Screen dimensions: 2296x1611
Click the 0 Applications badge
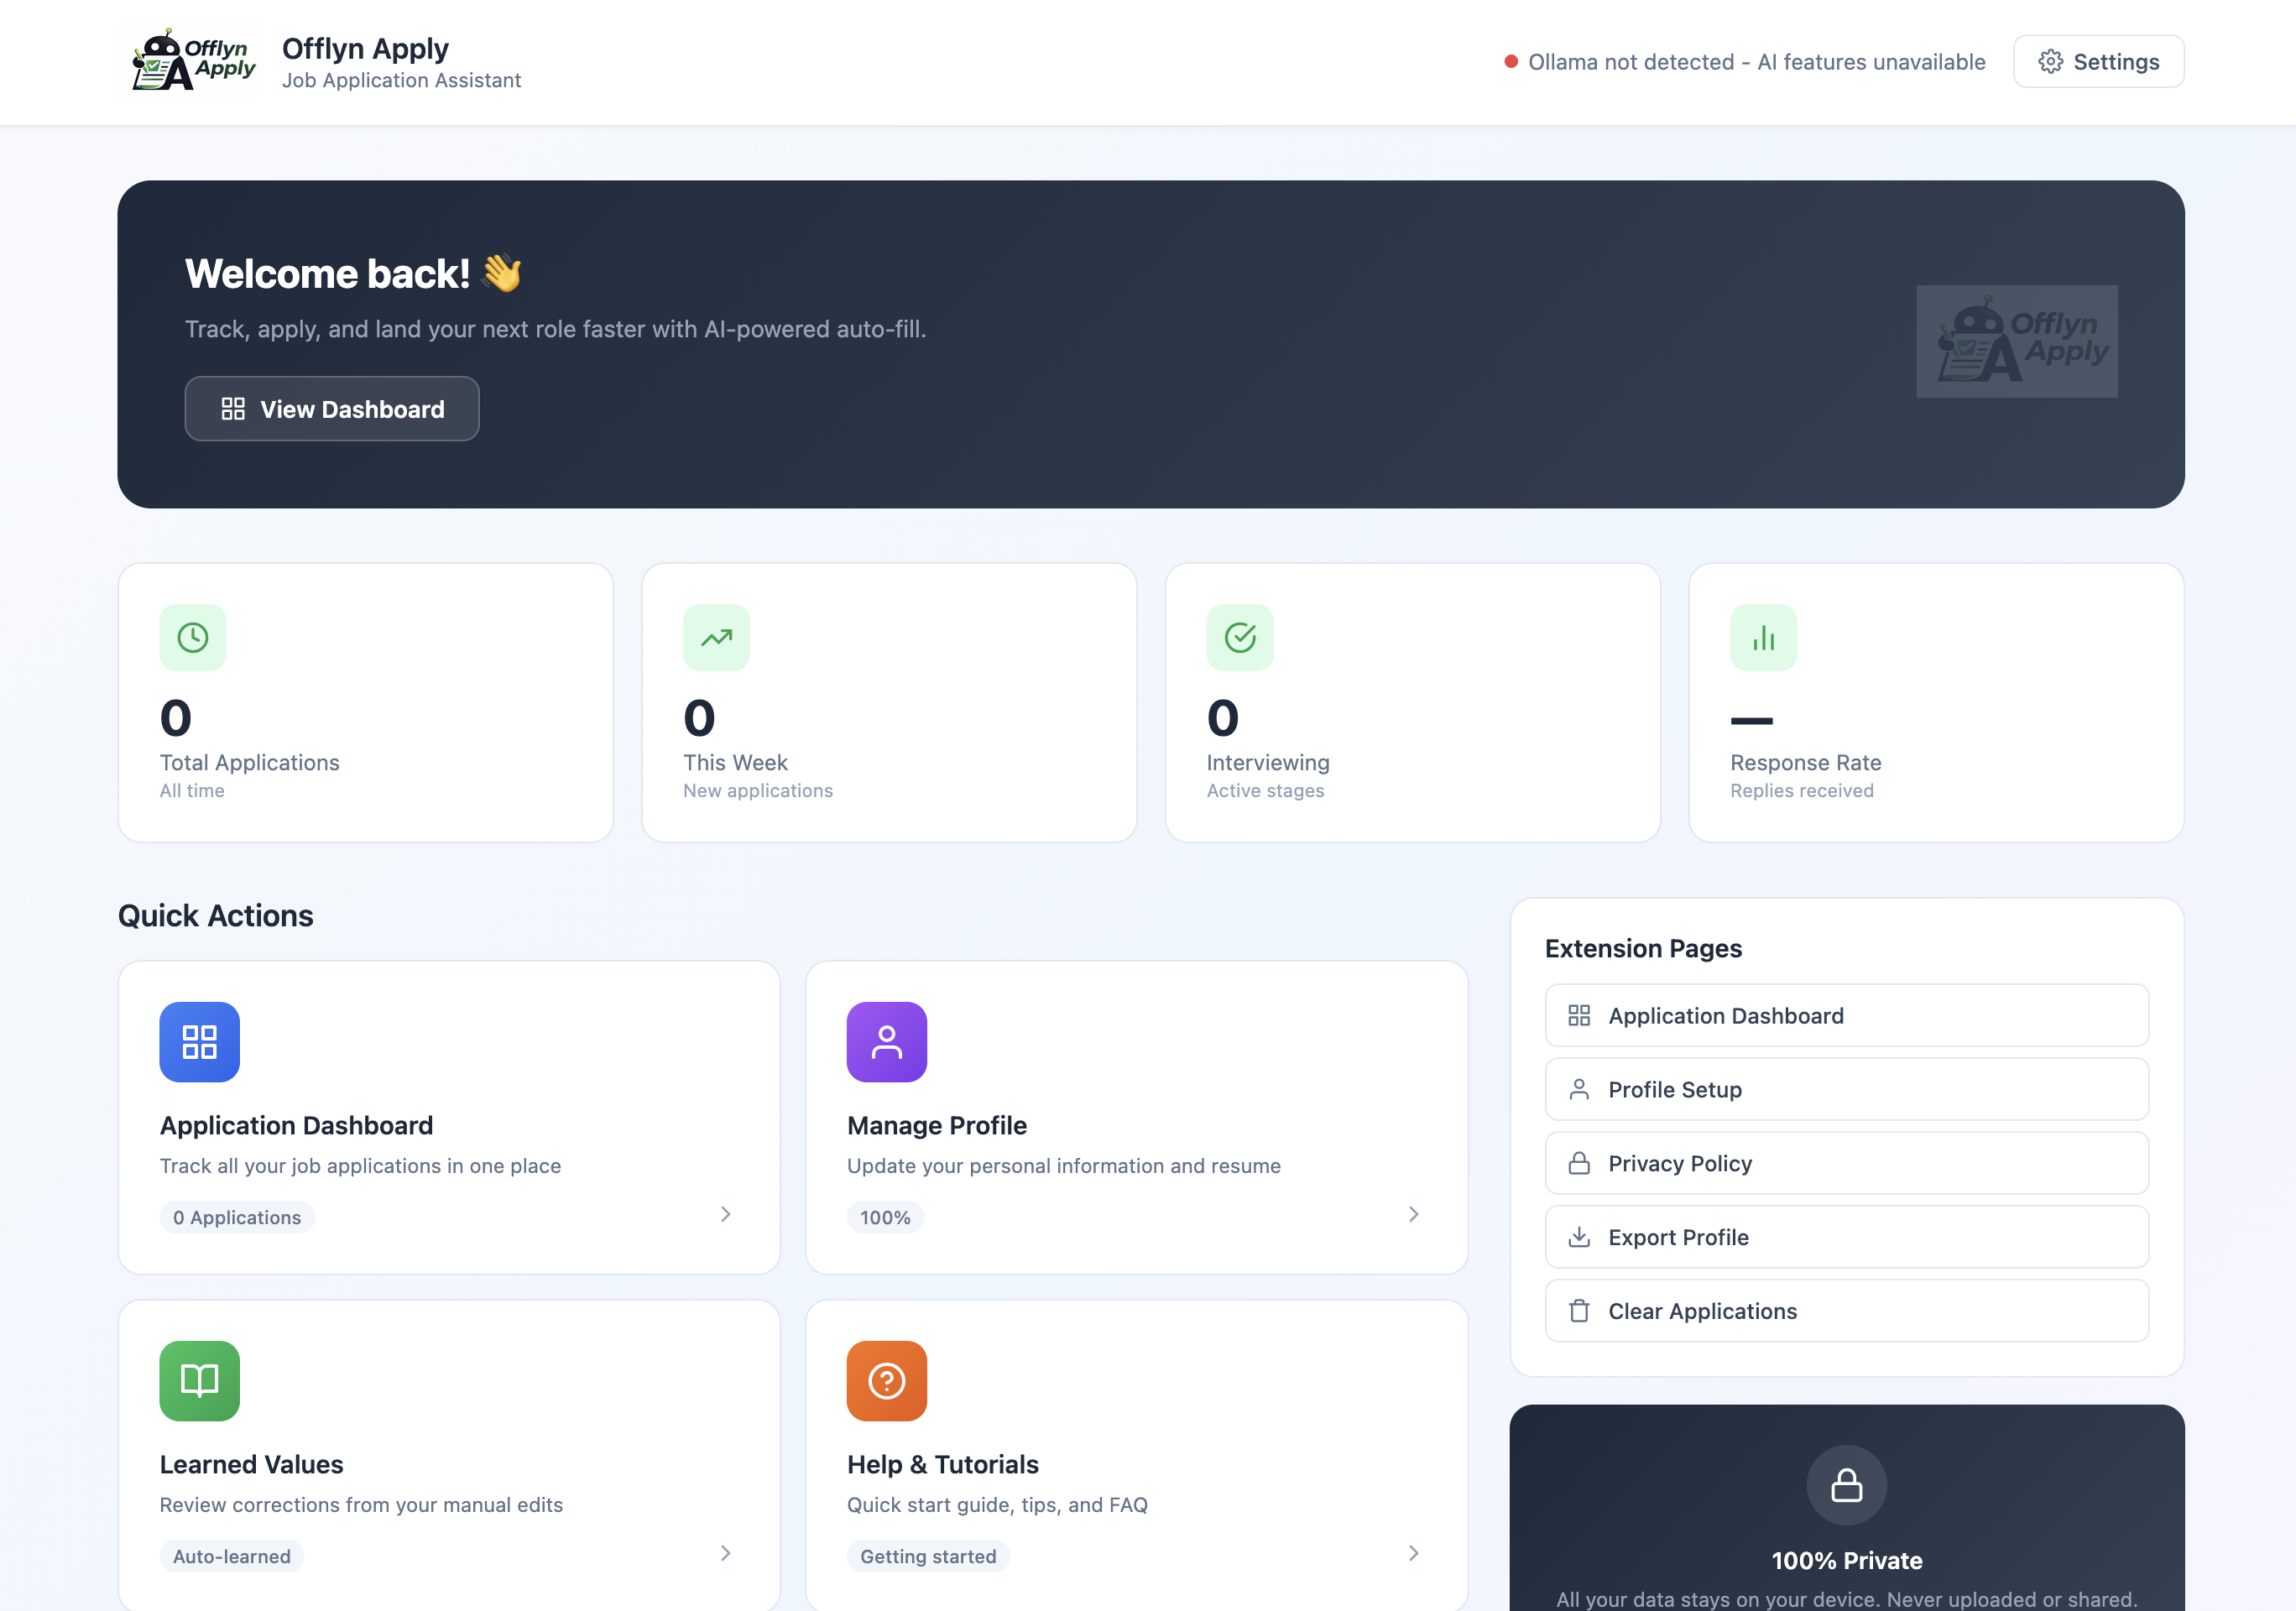point(237,1217)
